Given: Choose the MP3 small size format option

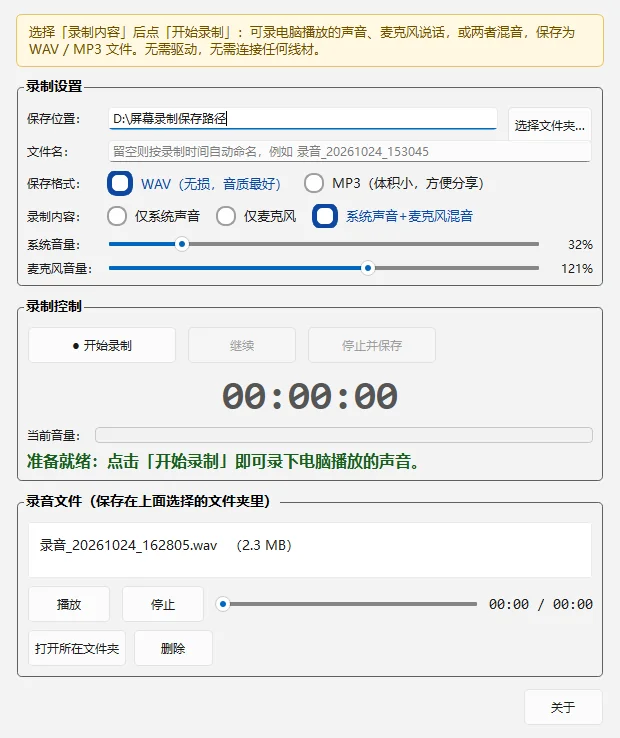Looking at the screenshot, I should [x=314, y=183].
